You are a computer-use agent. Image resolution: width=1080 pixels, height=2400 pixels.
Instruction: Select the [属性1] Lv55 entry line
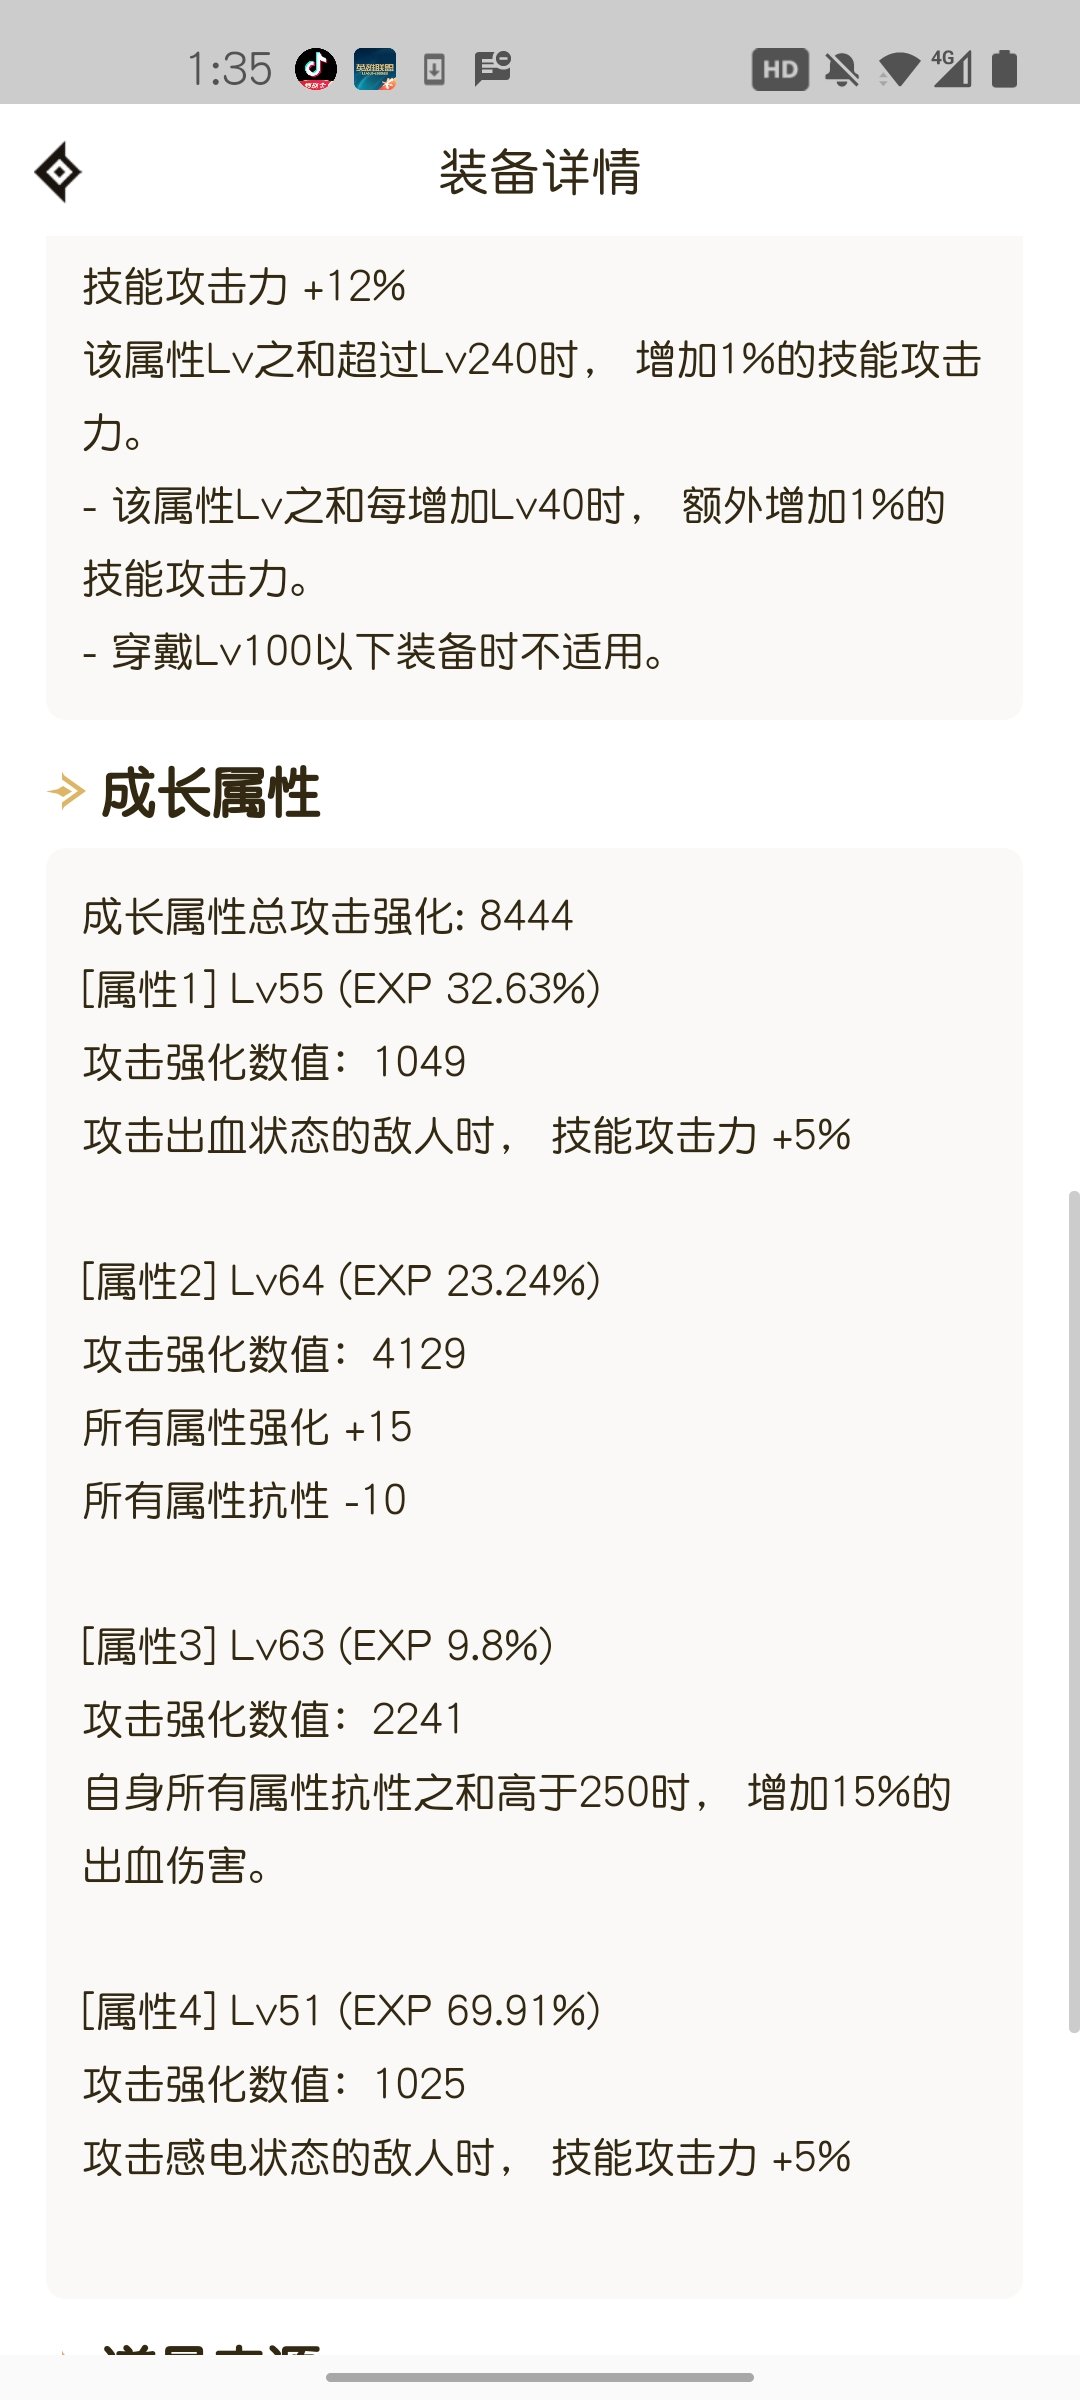(341, 989)
